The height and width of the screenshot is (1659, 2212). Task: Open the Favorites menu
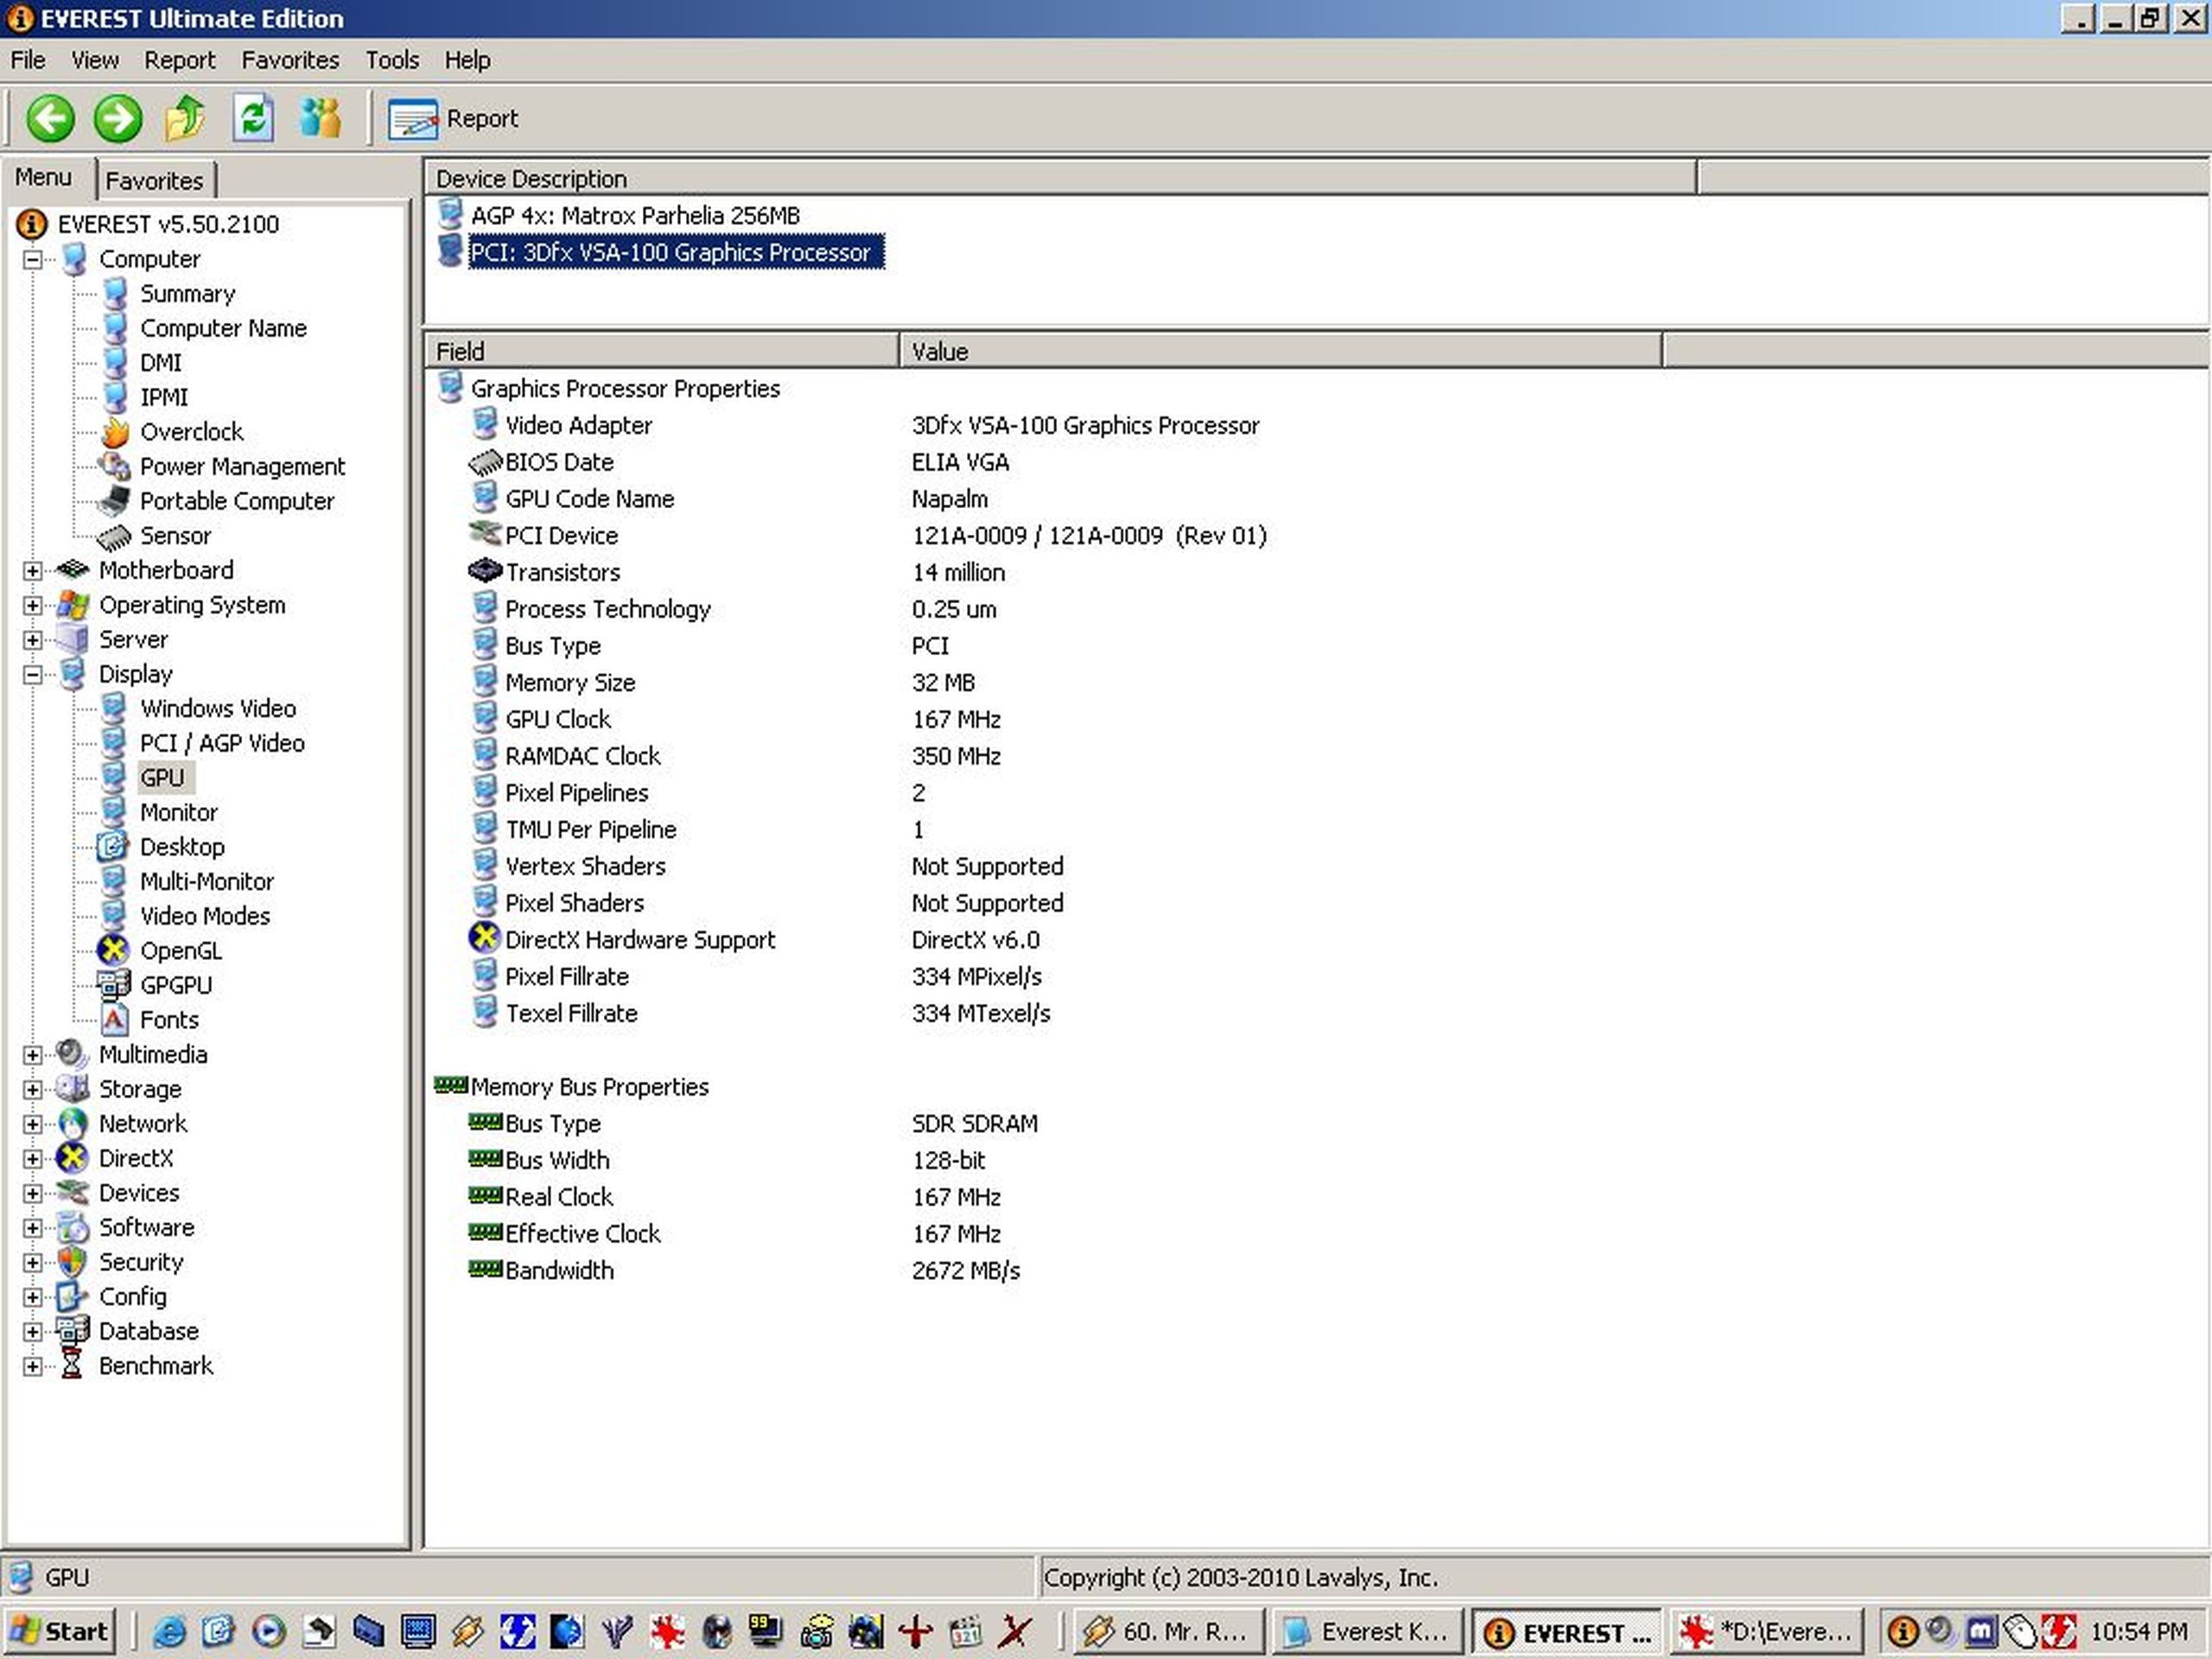click(290, 60)
